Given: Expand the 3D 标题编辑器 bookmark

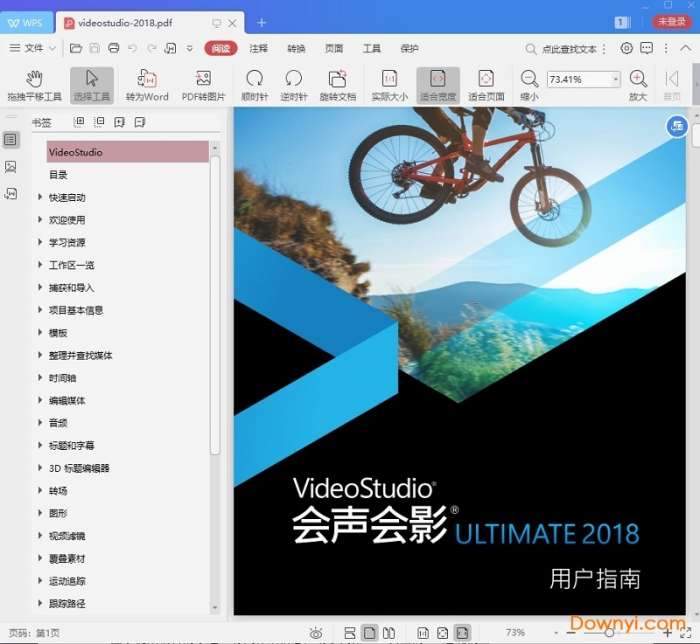Looking at the screenshot, I should click(40, 468).
